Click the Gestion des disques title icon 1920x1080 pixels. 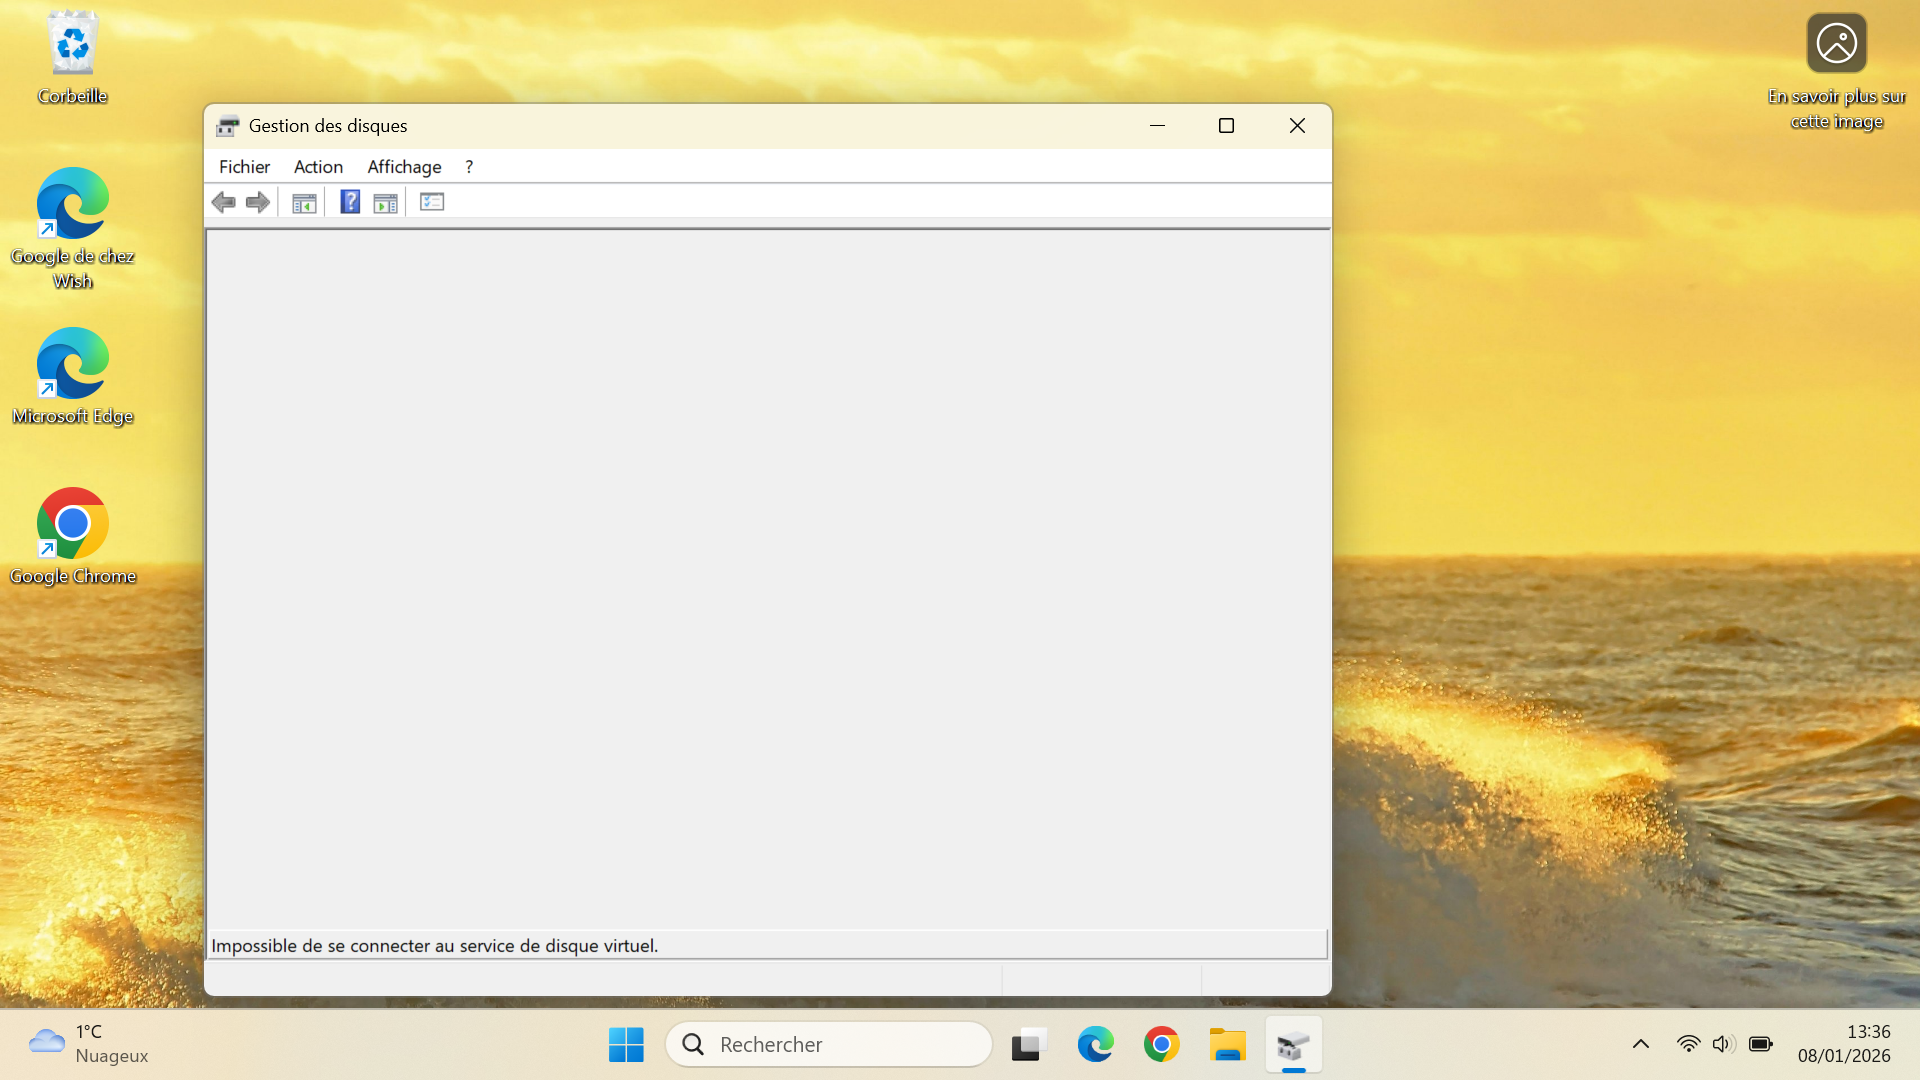tap(228, 126)
